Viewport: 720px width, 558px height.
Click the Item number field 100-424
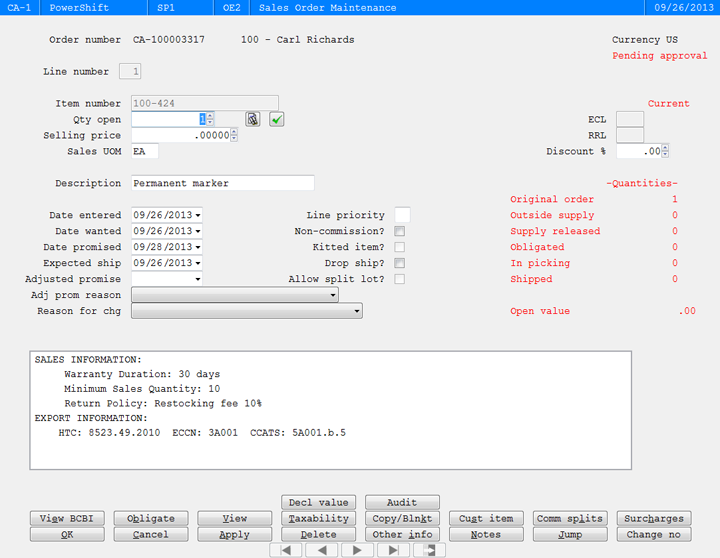(205, 103)
